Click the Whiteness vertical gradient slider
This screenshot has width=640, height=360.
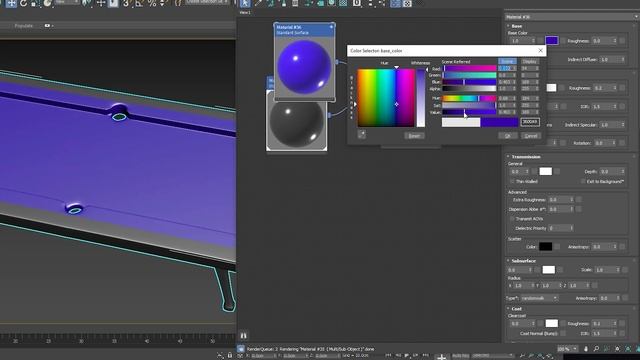pos(420,98)
